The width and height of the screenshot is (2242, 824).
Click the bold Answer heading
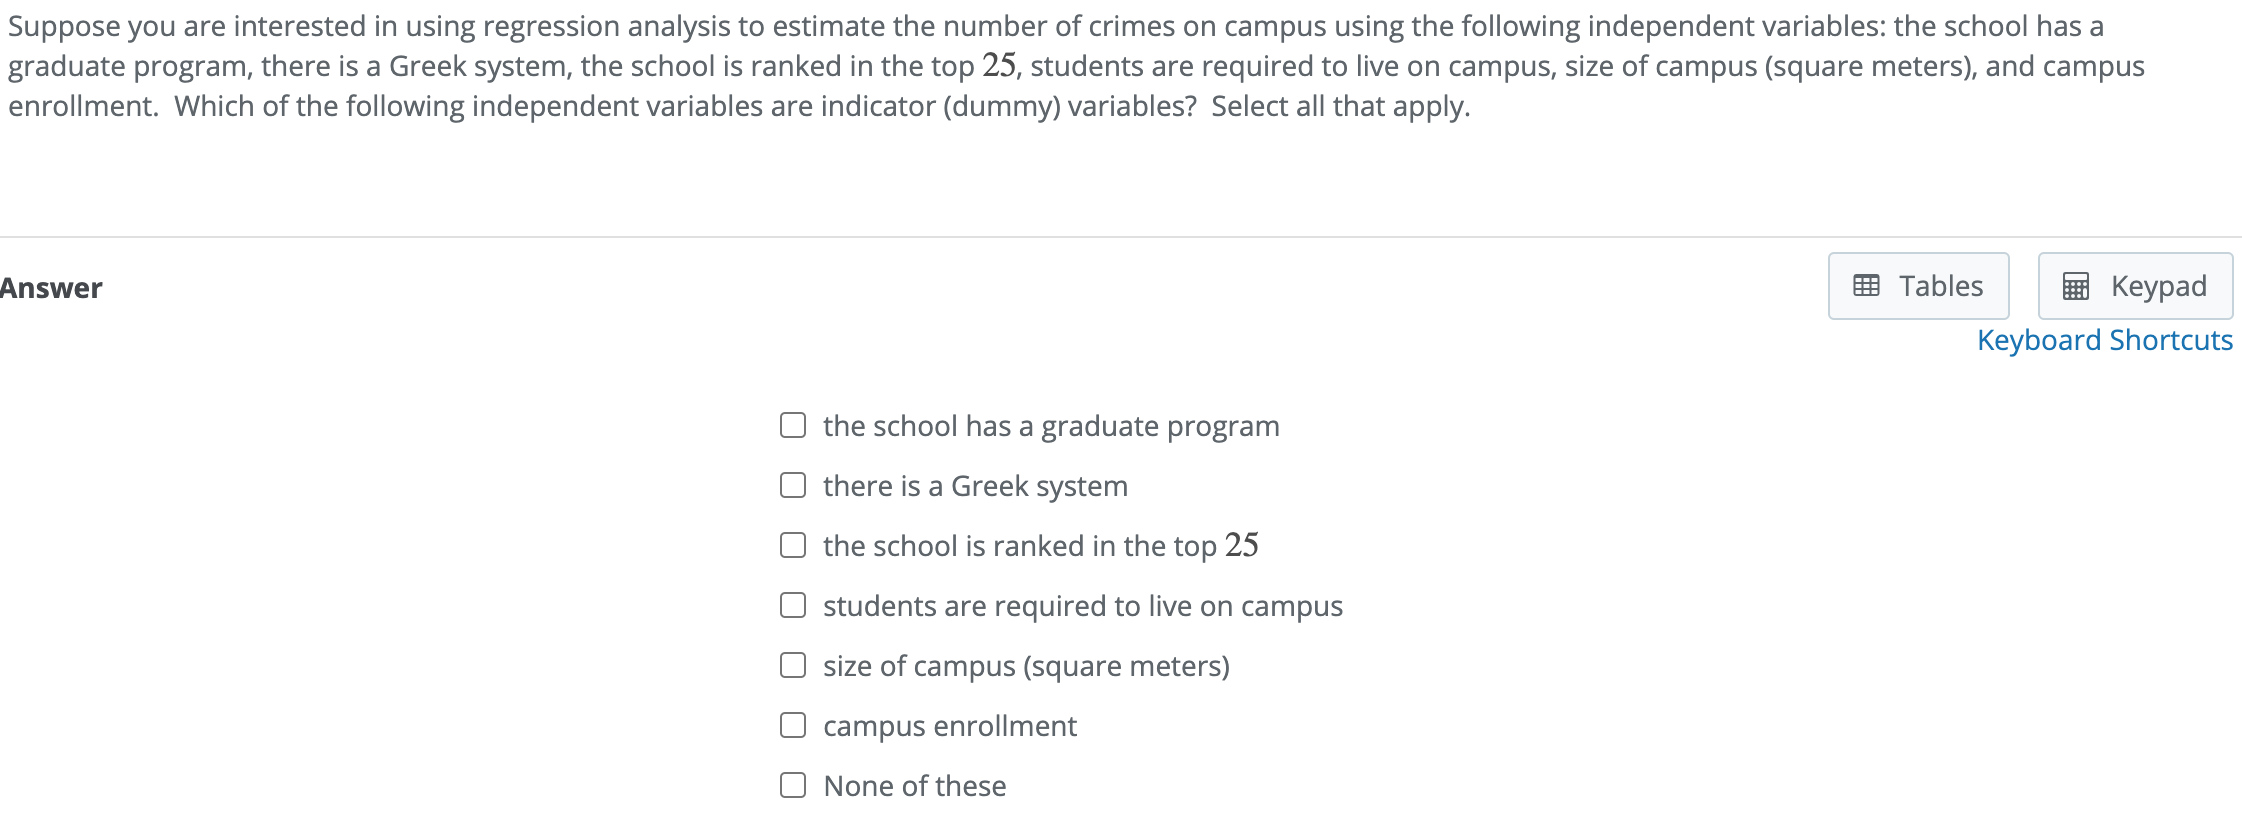51,288
